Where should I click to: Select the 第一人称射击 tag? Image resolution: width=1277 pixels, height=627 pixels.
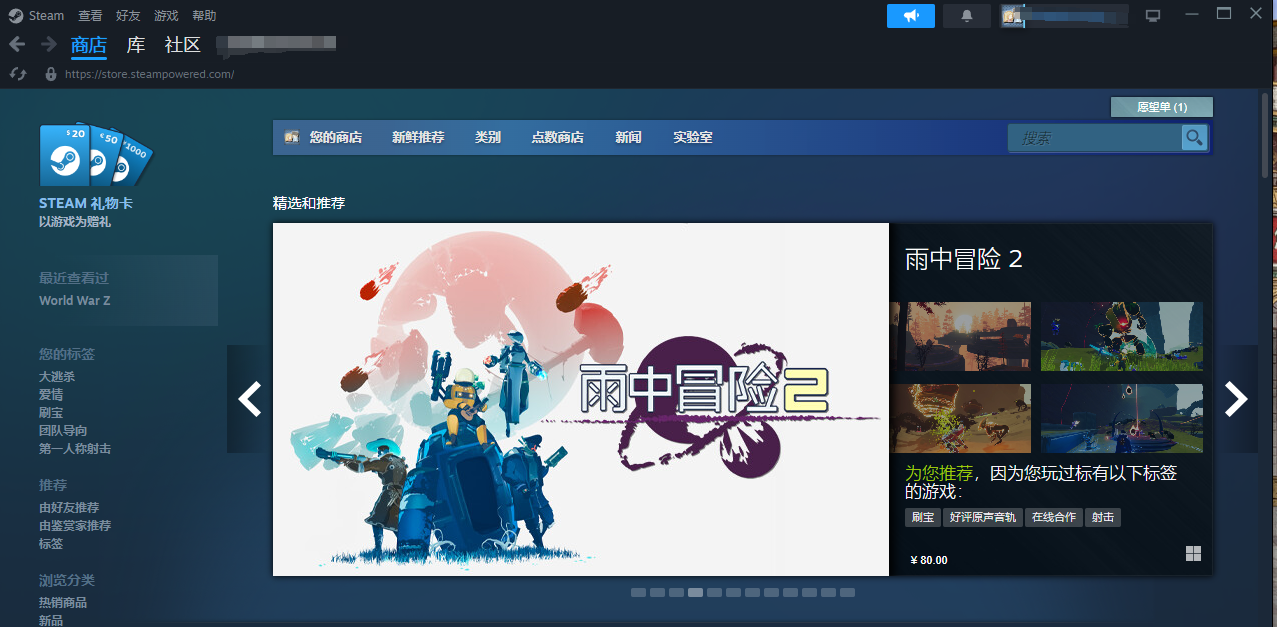75,449
